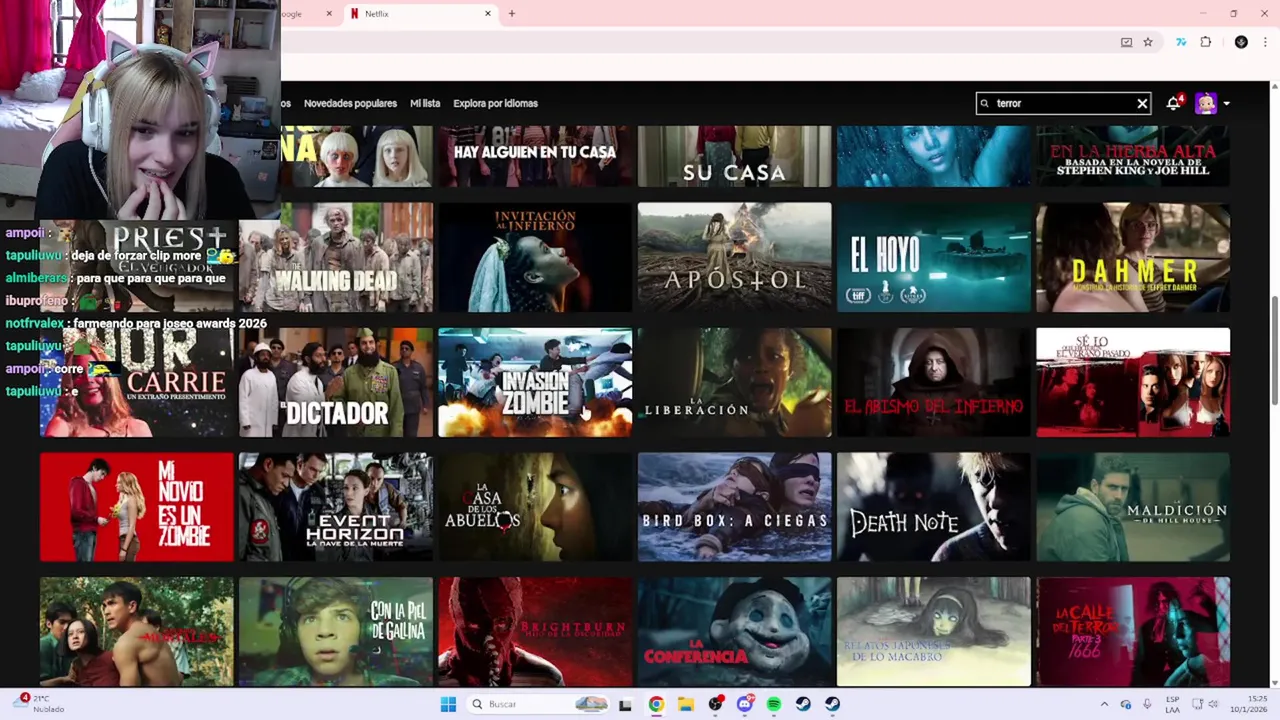Open the Dahmer series card
Viewport: 1280px width, 720px height.
1133,257
